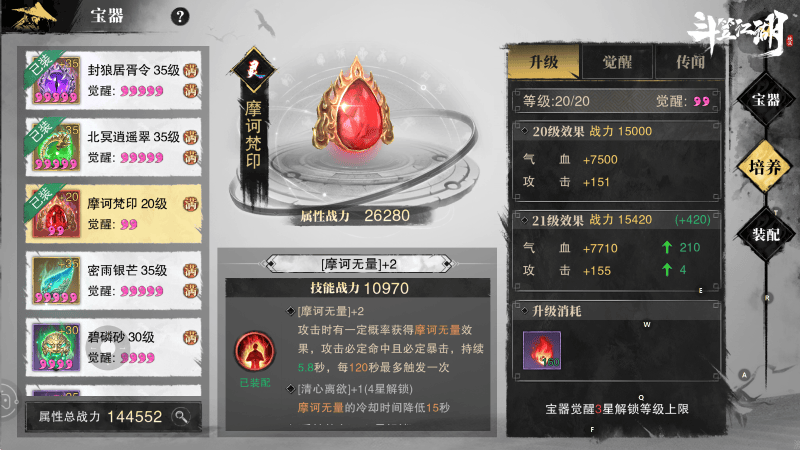Switch to the 传闻 tab

(x=690, y=62)
